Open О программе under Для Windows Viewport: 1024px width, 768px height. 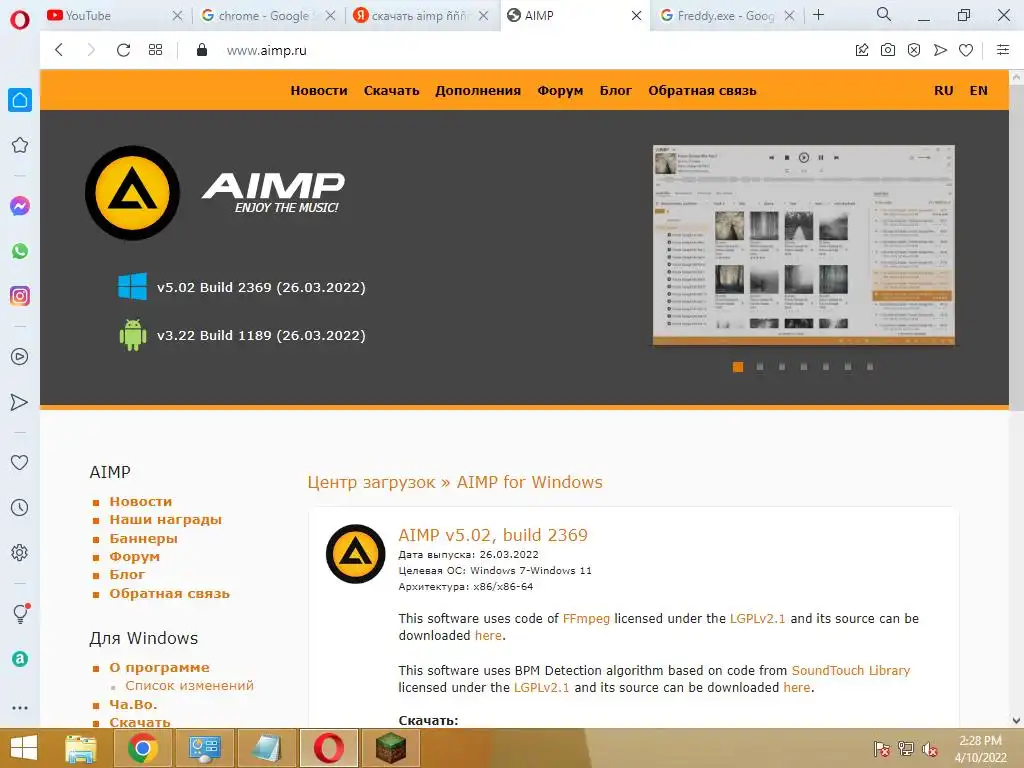[x=159, y=667]
